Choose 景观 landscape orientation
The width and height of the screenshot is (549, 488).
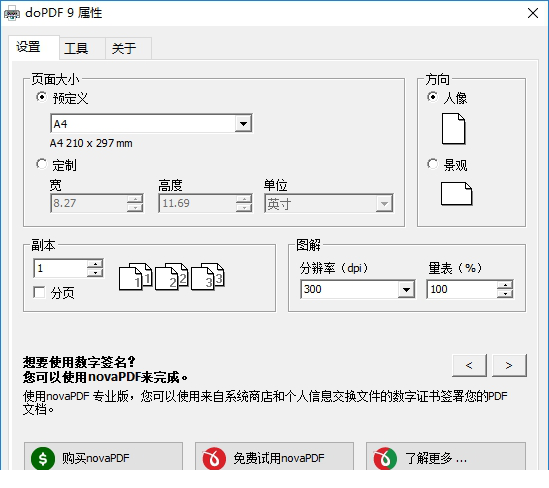(x=432, y=164)
